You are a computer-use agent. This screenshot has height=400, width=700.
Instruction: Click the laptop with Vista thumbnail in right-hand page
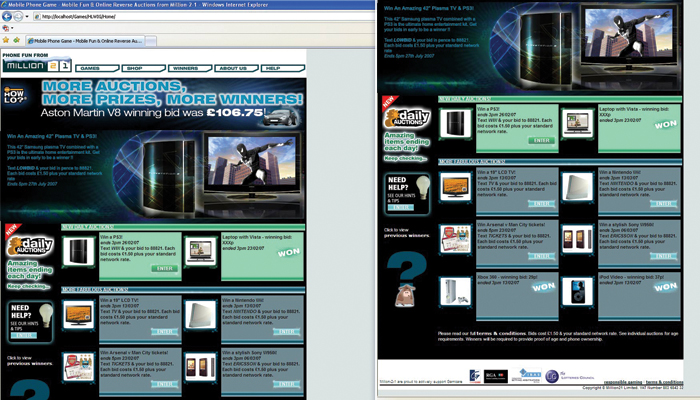coord(577,123)
